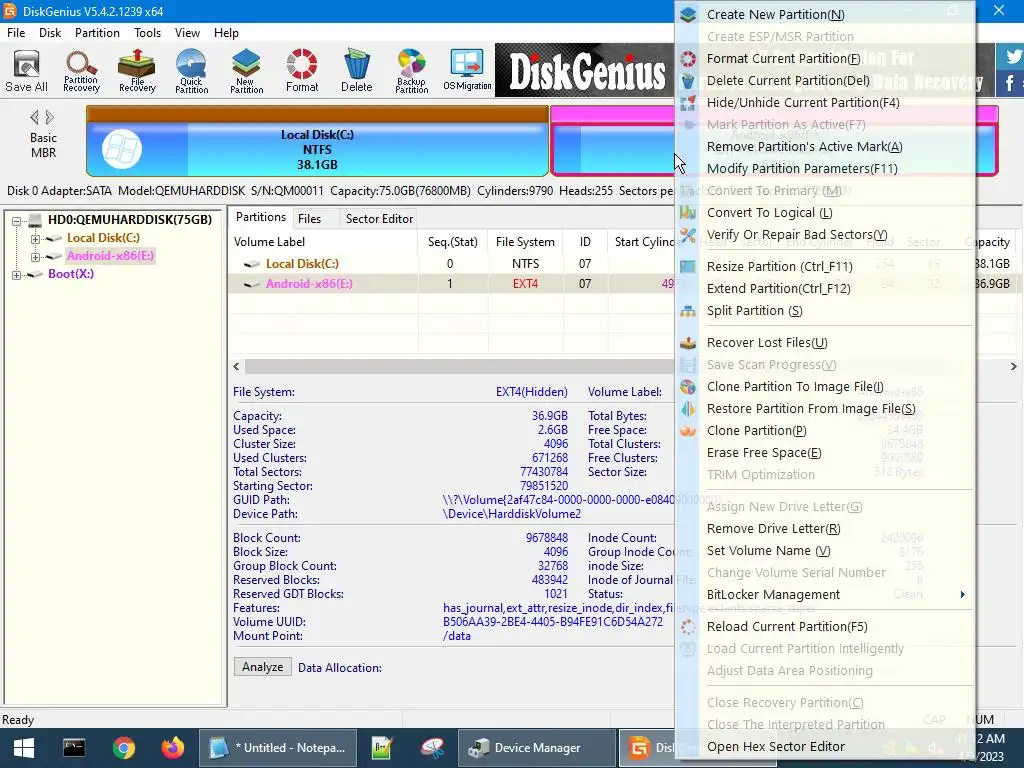Select Android-x86(E:) row in partition table
Image resolution: width=1024 pixels, height=768 pixels.
(452, 283)
